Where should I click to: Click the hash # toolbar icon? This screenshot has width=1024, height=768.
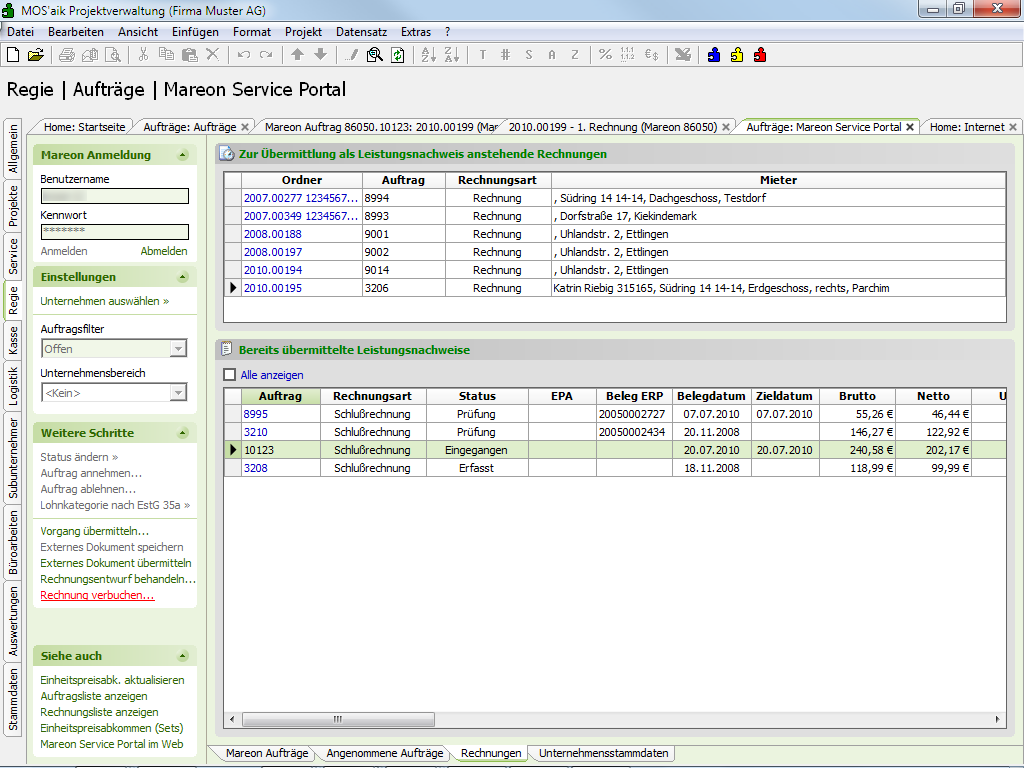[505, 55]
